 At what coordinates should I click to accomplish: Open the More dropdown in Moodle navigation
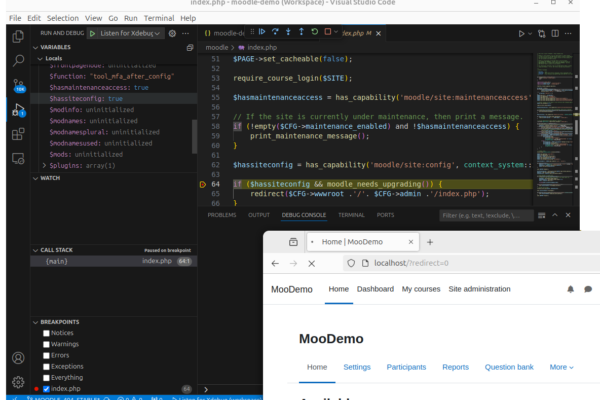click(x=561, y=367)
